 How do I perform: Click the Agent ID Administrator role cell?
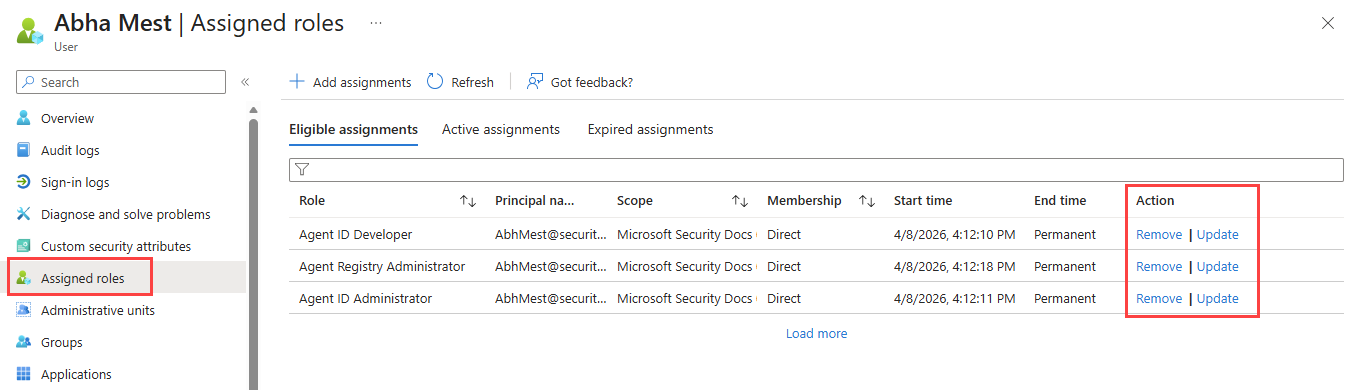click(365, 299)
